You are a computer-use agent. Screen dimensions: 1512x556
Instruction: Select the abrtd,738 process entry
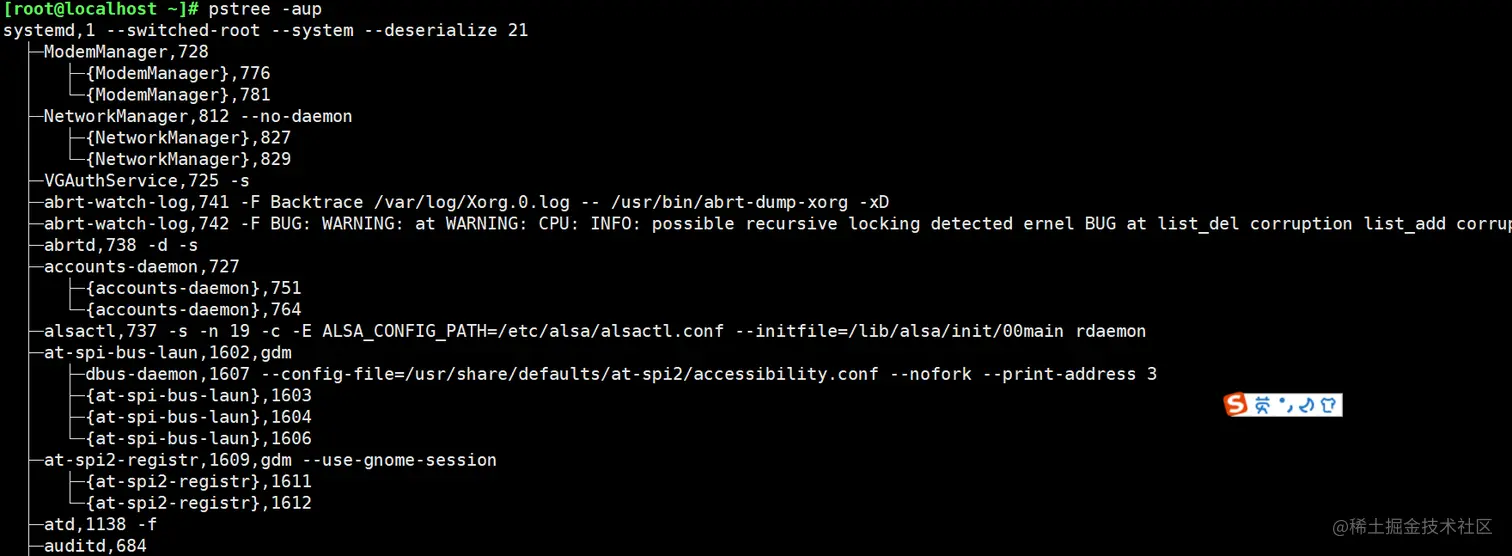pyautogui.click(x=121, y=245)
